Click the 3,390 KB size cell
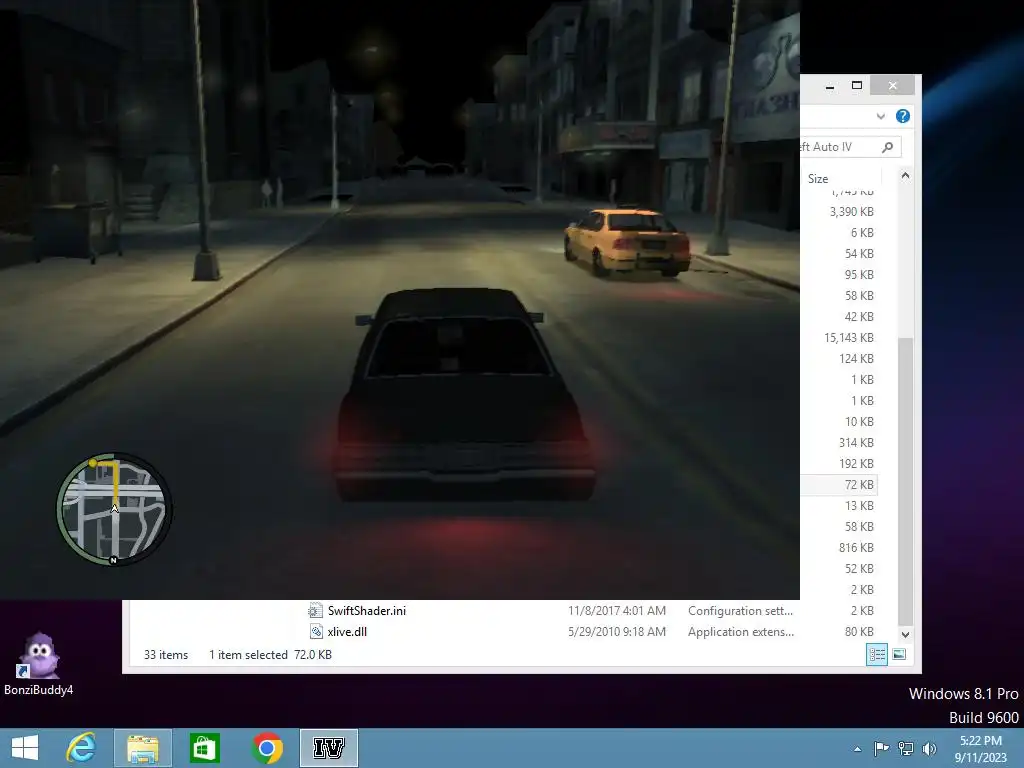The image size is (1024, 768). point(852,212)
